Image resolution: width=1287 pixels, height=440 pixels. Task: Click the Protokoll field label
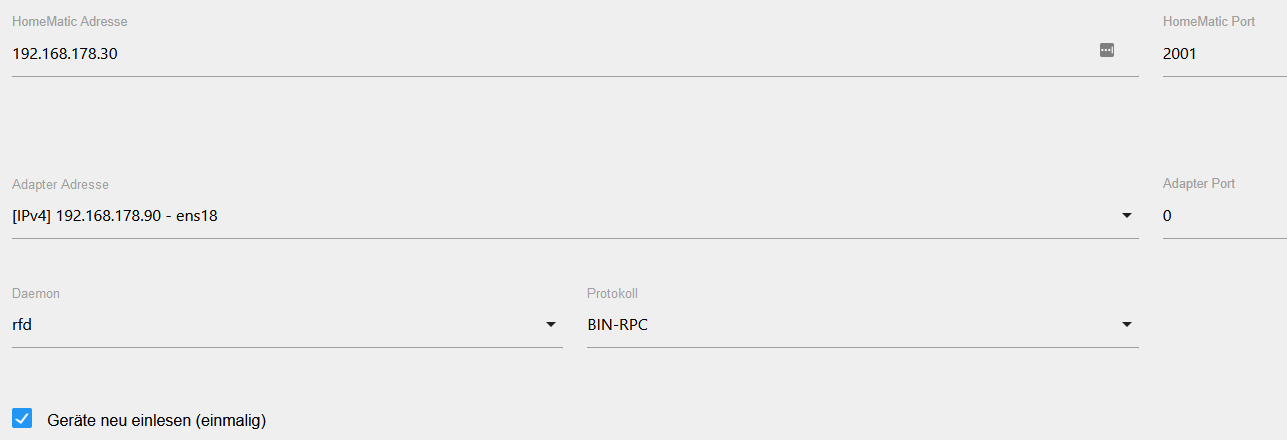(612, 293)
